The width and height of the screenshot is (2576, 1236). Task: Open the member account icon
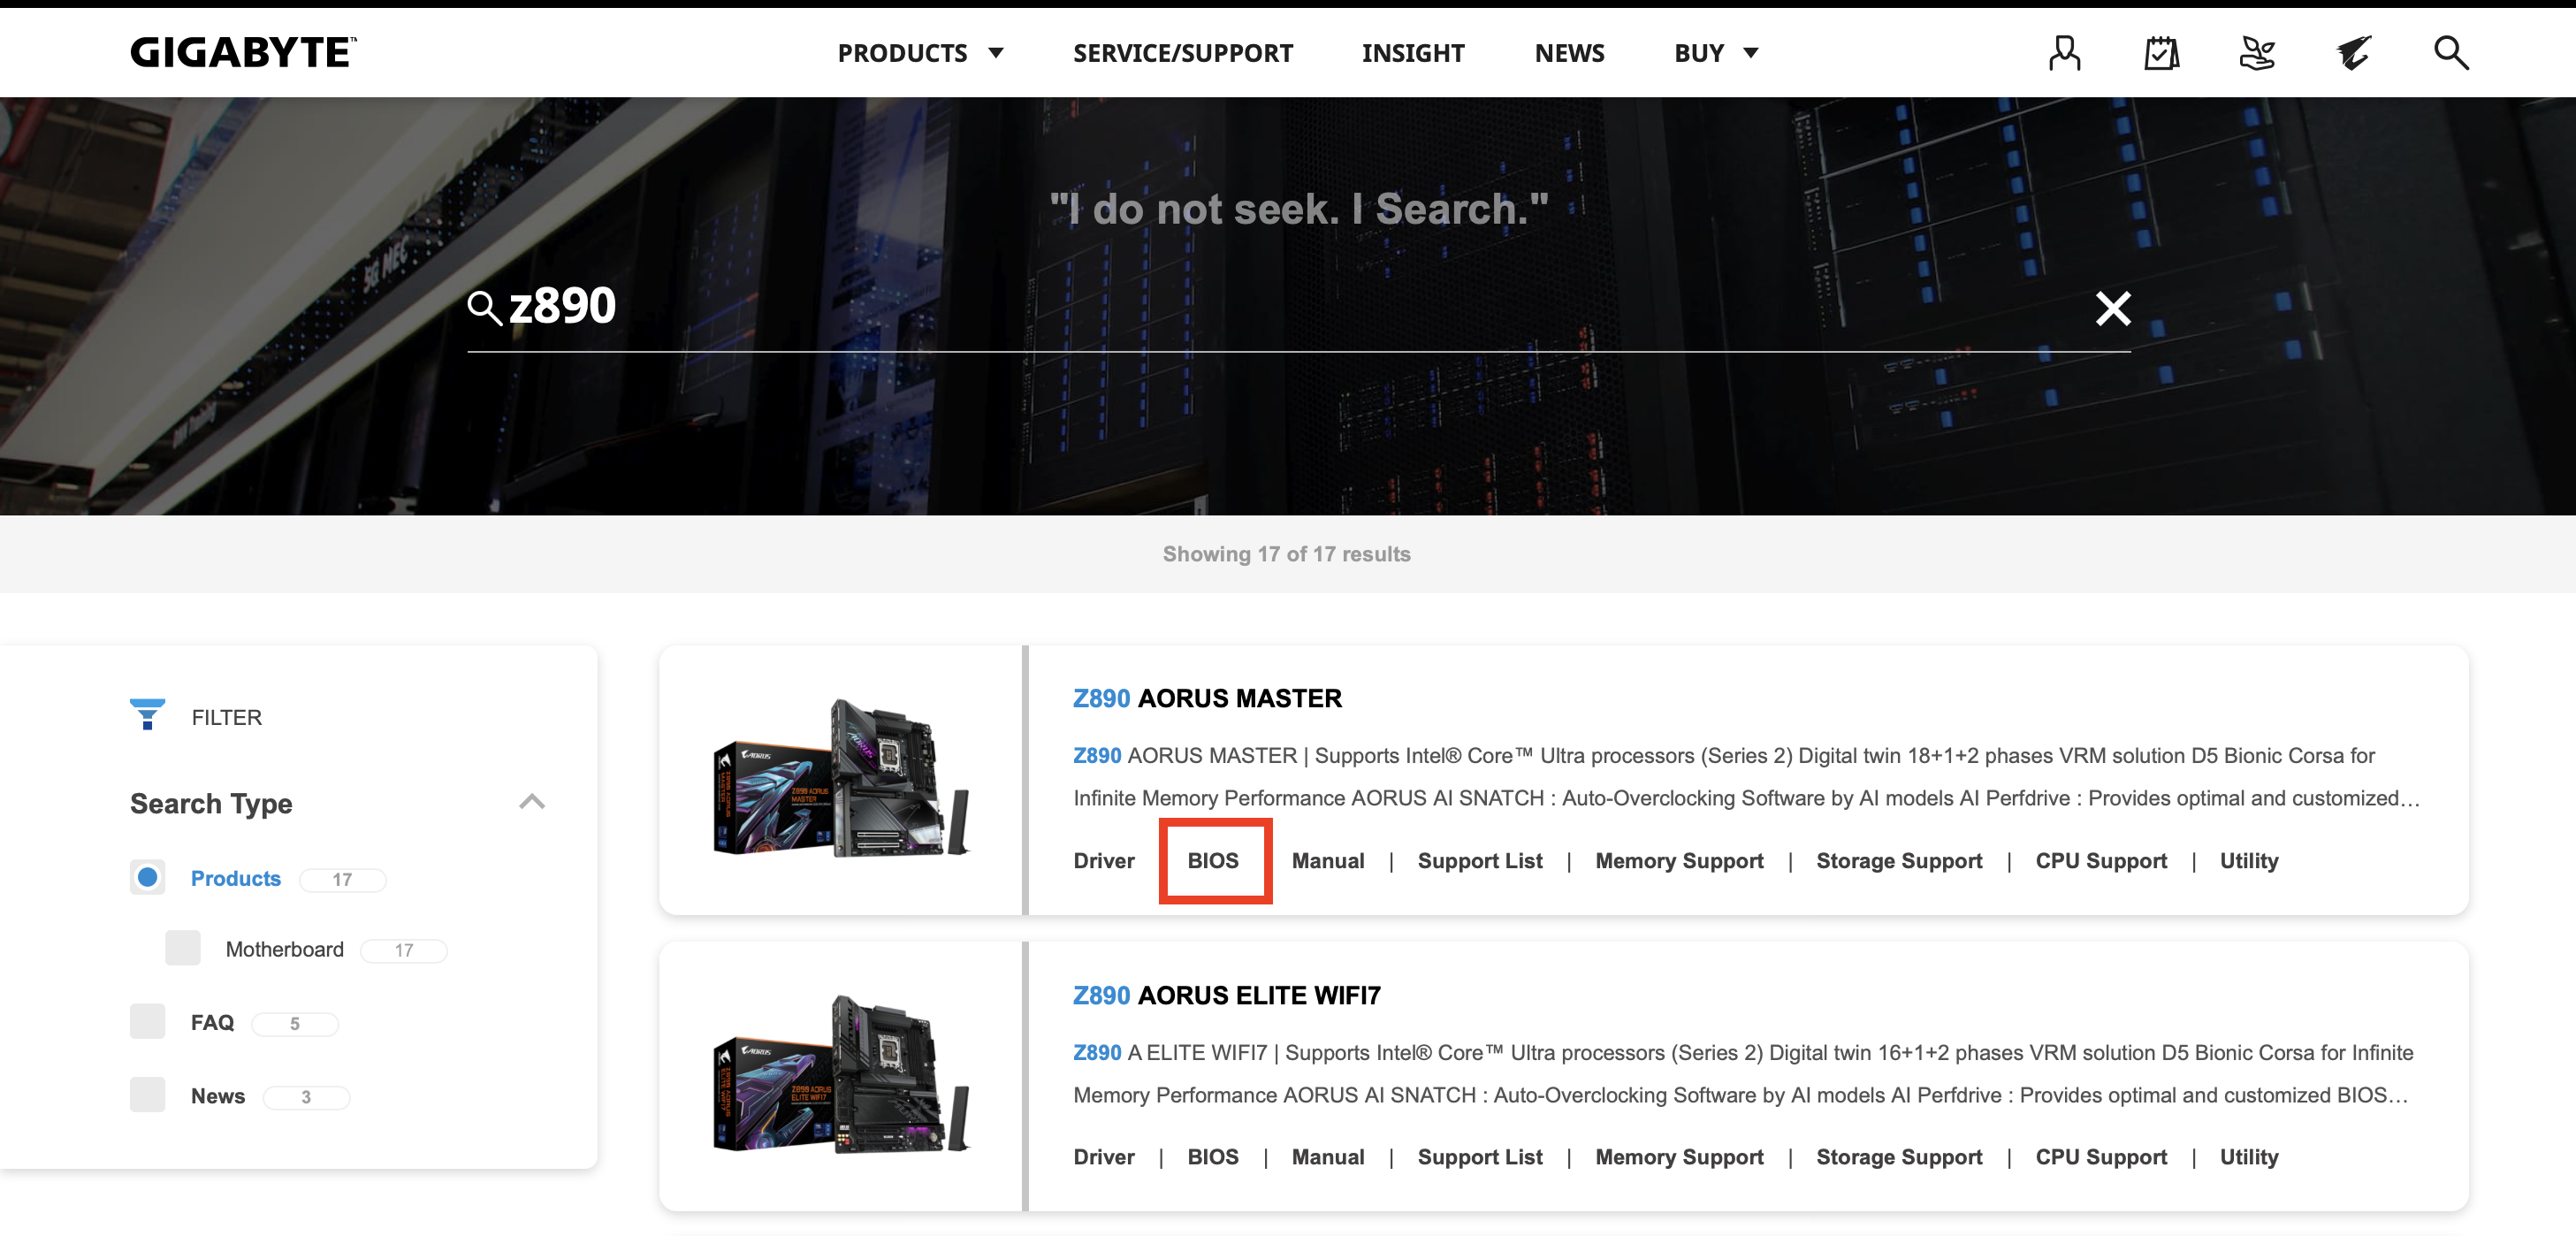click(2064, 52)
